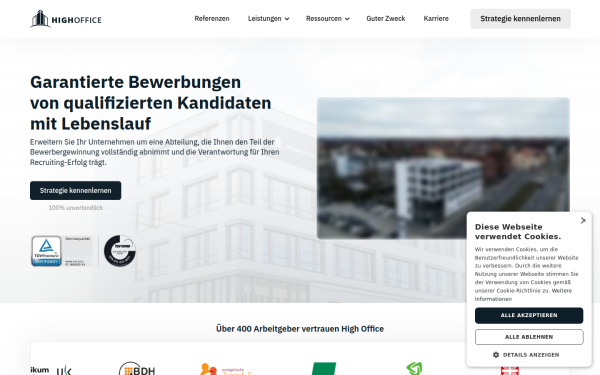Click the green parallelogram client logo
Screen dimensions: 600x375
324,369
